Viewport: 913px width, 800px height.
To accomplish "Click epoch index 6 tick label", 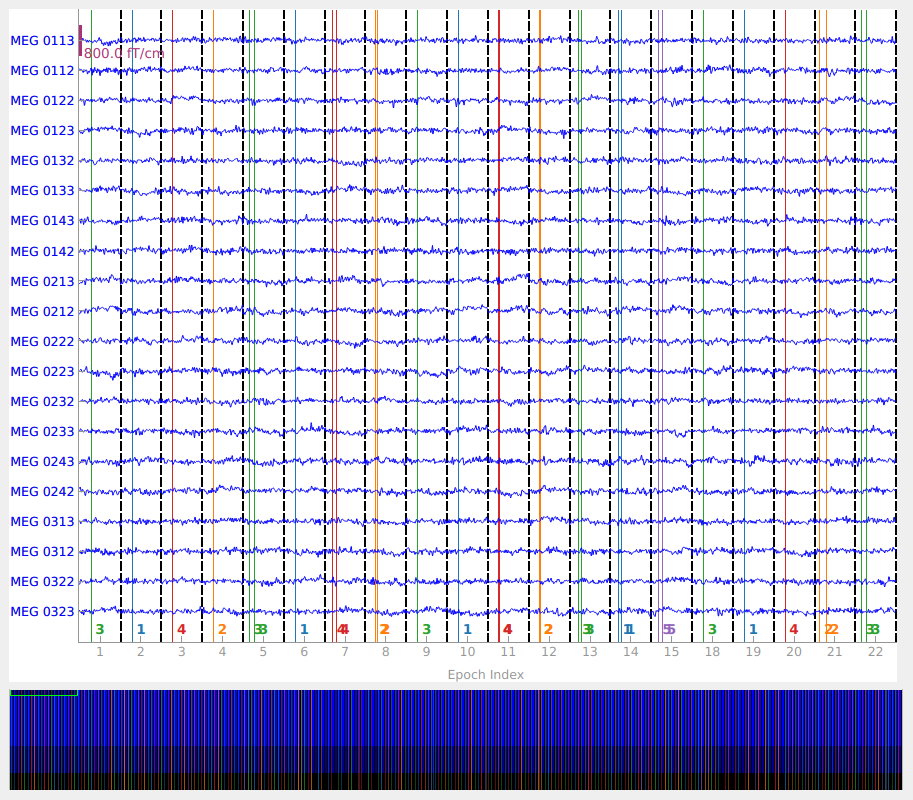I will [x=304, y=652].
